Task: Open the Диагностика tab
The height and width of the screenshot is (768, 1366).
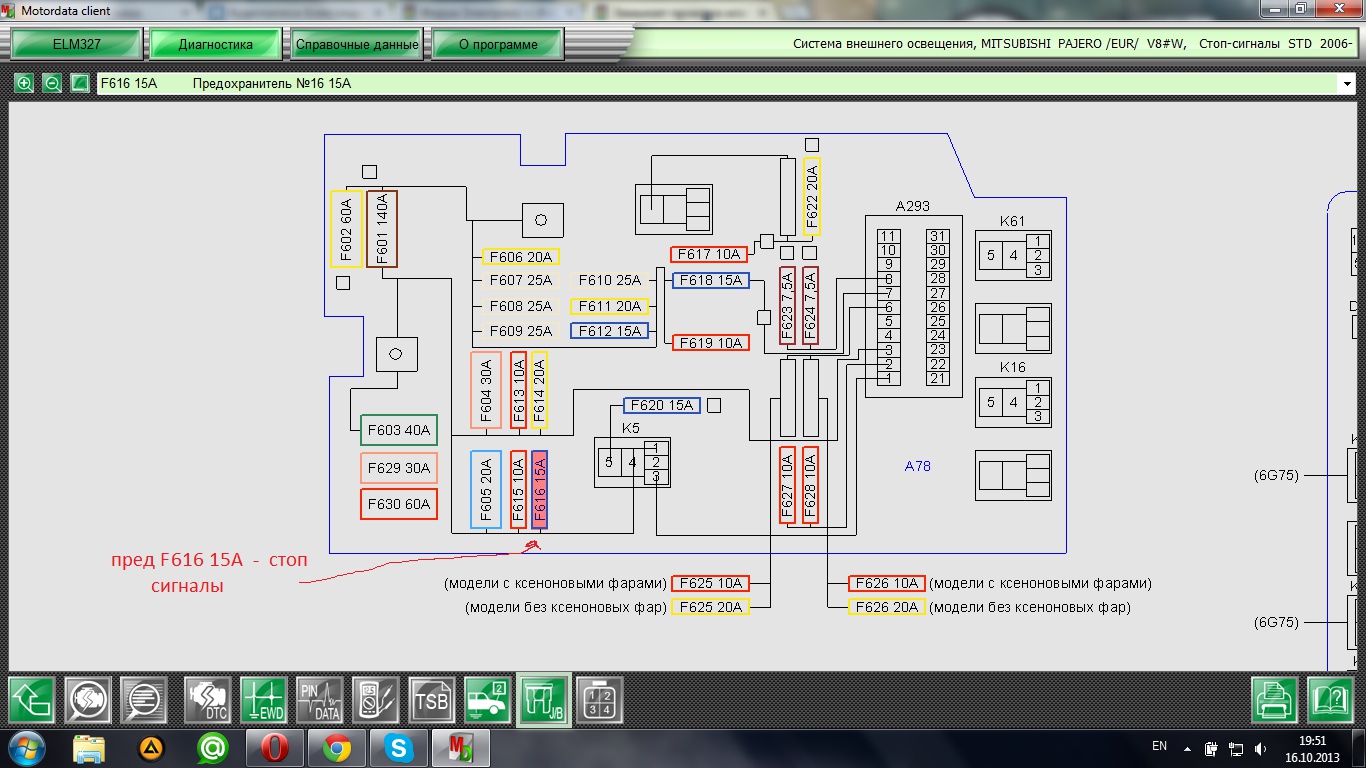Action: click(215, 44)
